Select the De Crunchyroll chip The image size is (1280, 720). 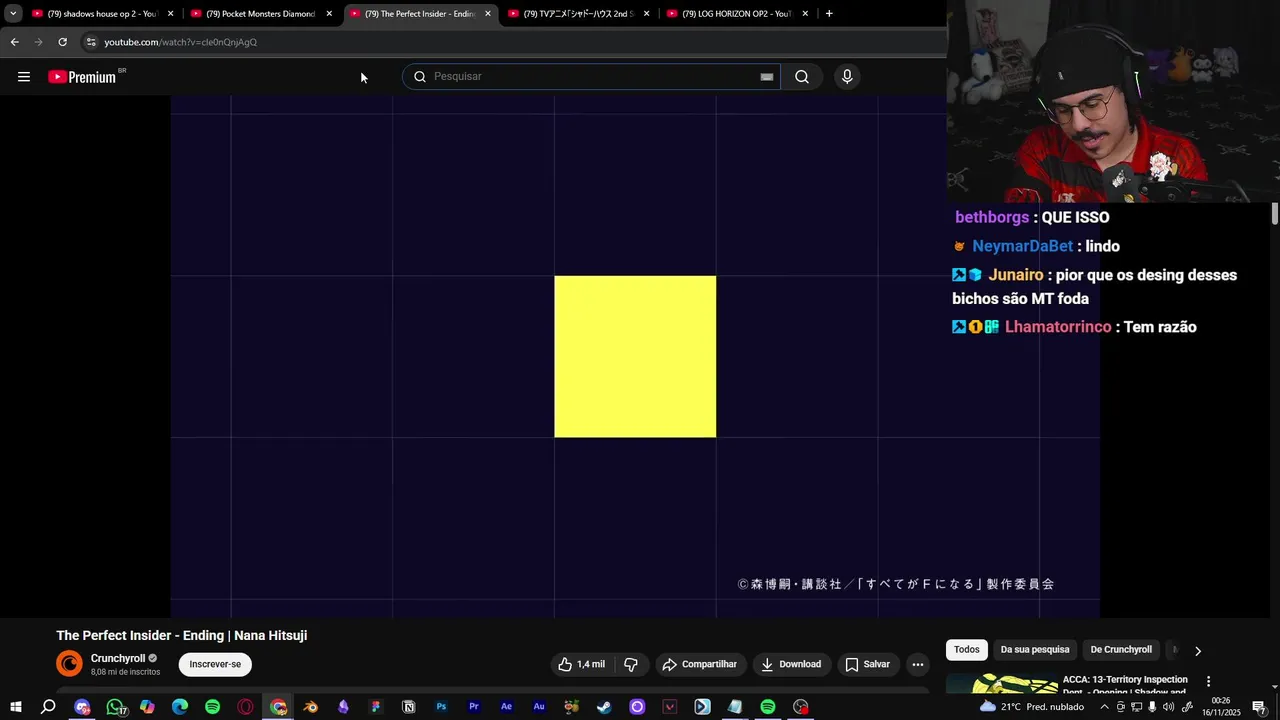click(x=1121, y=650)
